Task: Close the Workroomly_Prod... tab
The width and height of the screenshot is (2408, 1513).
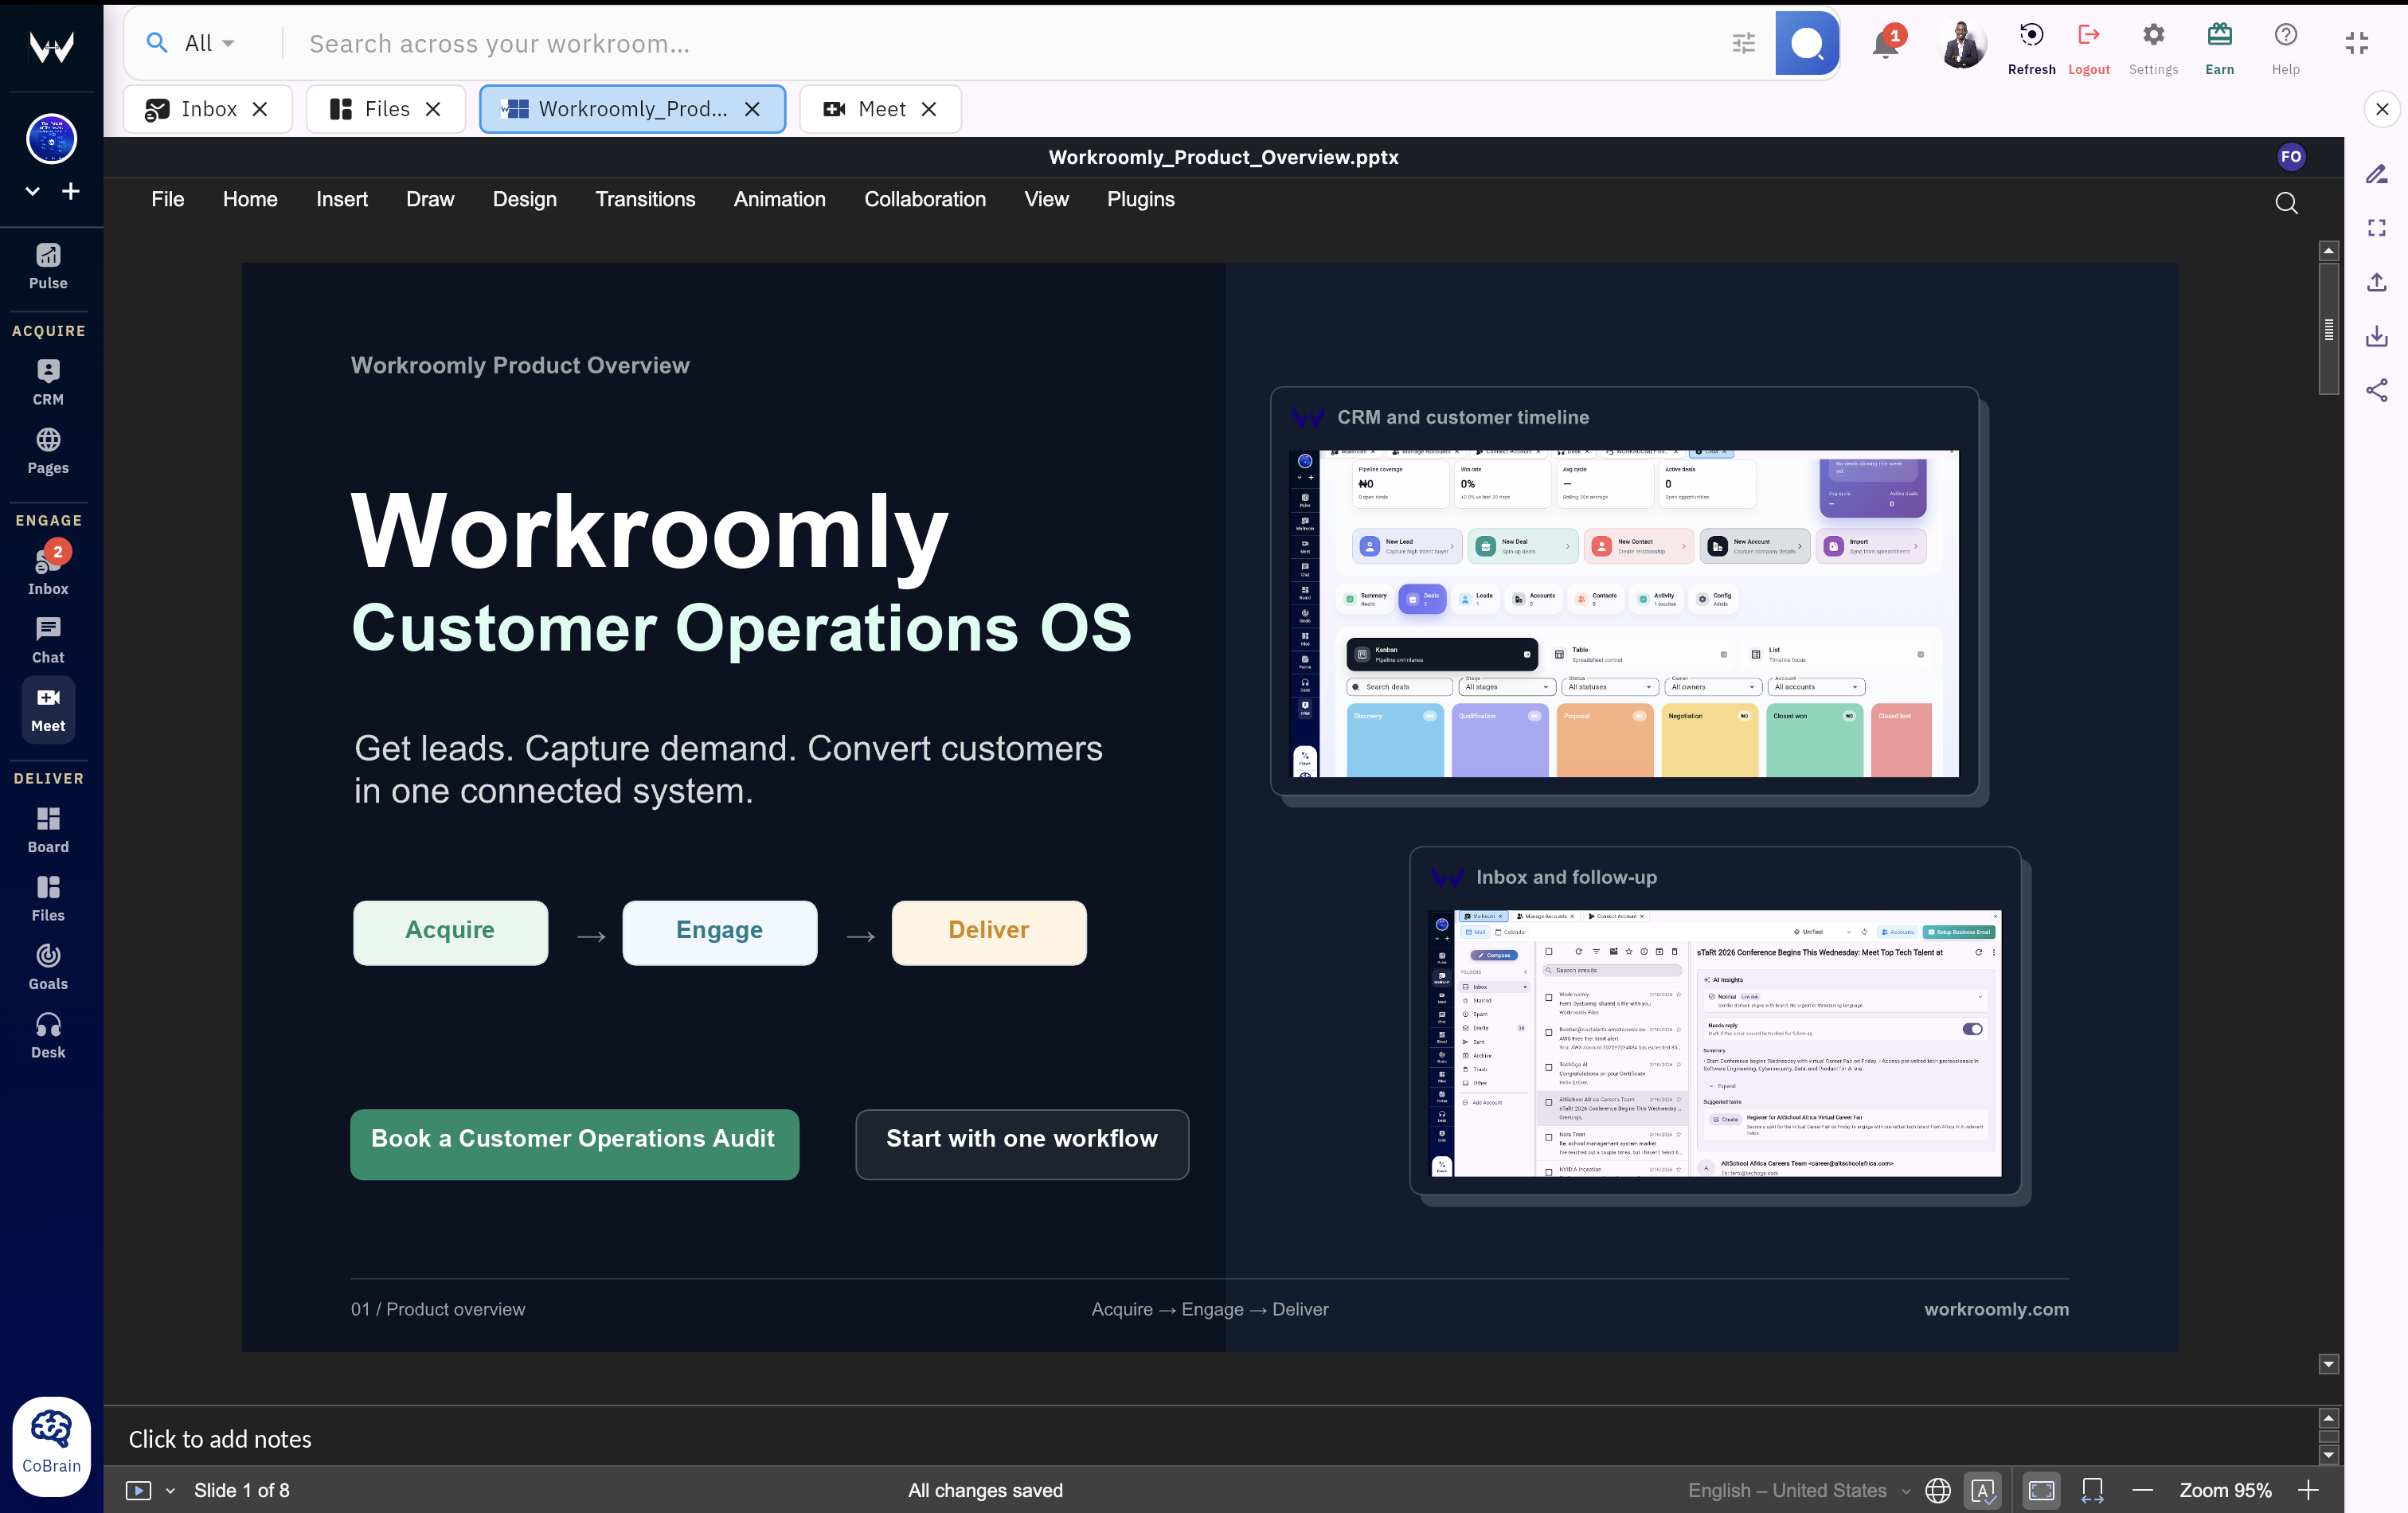Action: (752, 109)
